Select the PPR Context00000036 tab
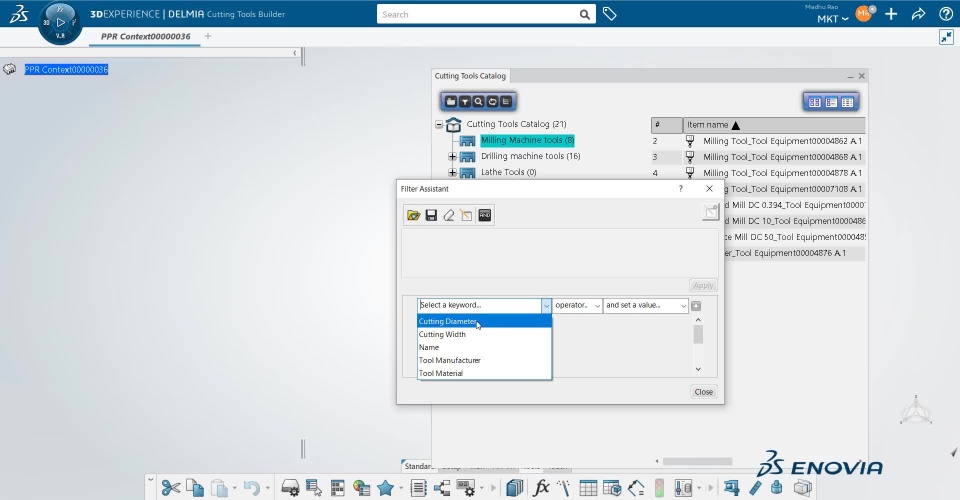960x500 pixels. (x=146, y=37)
